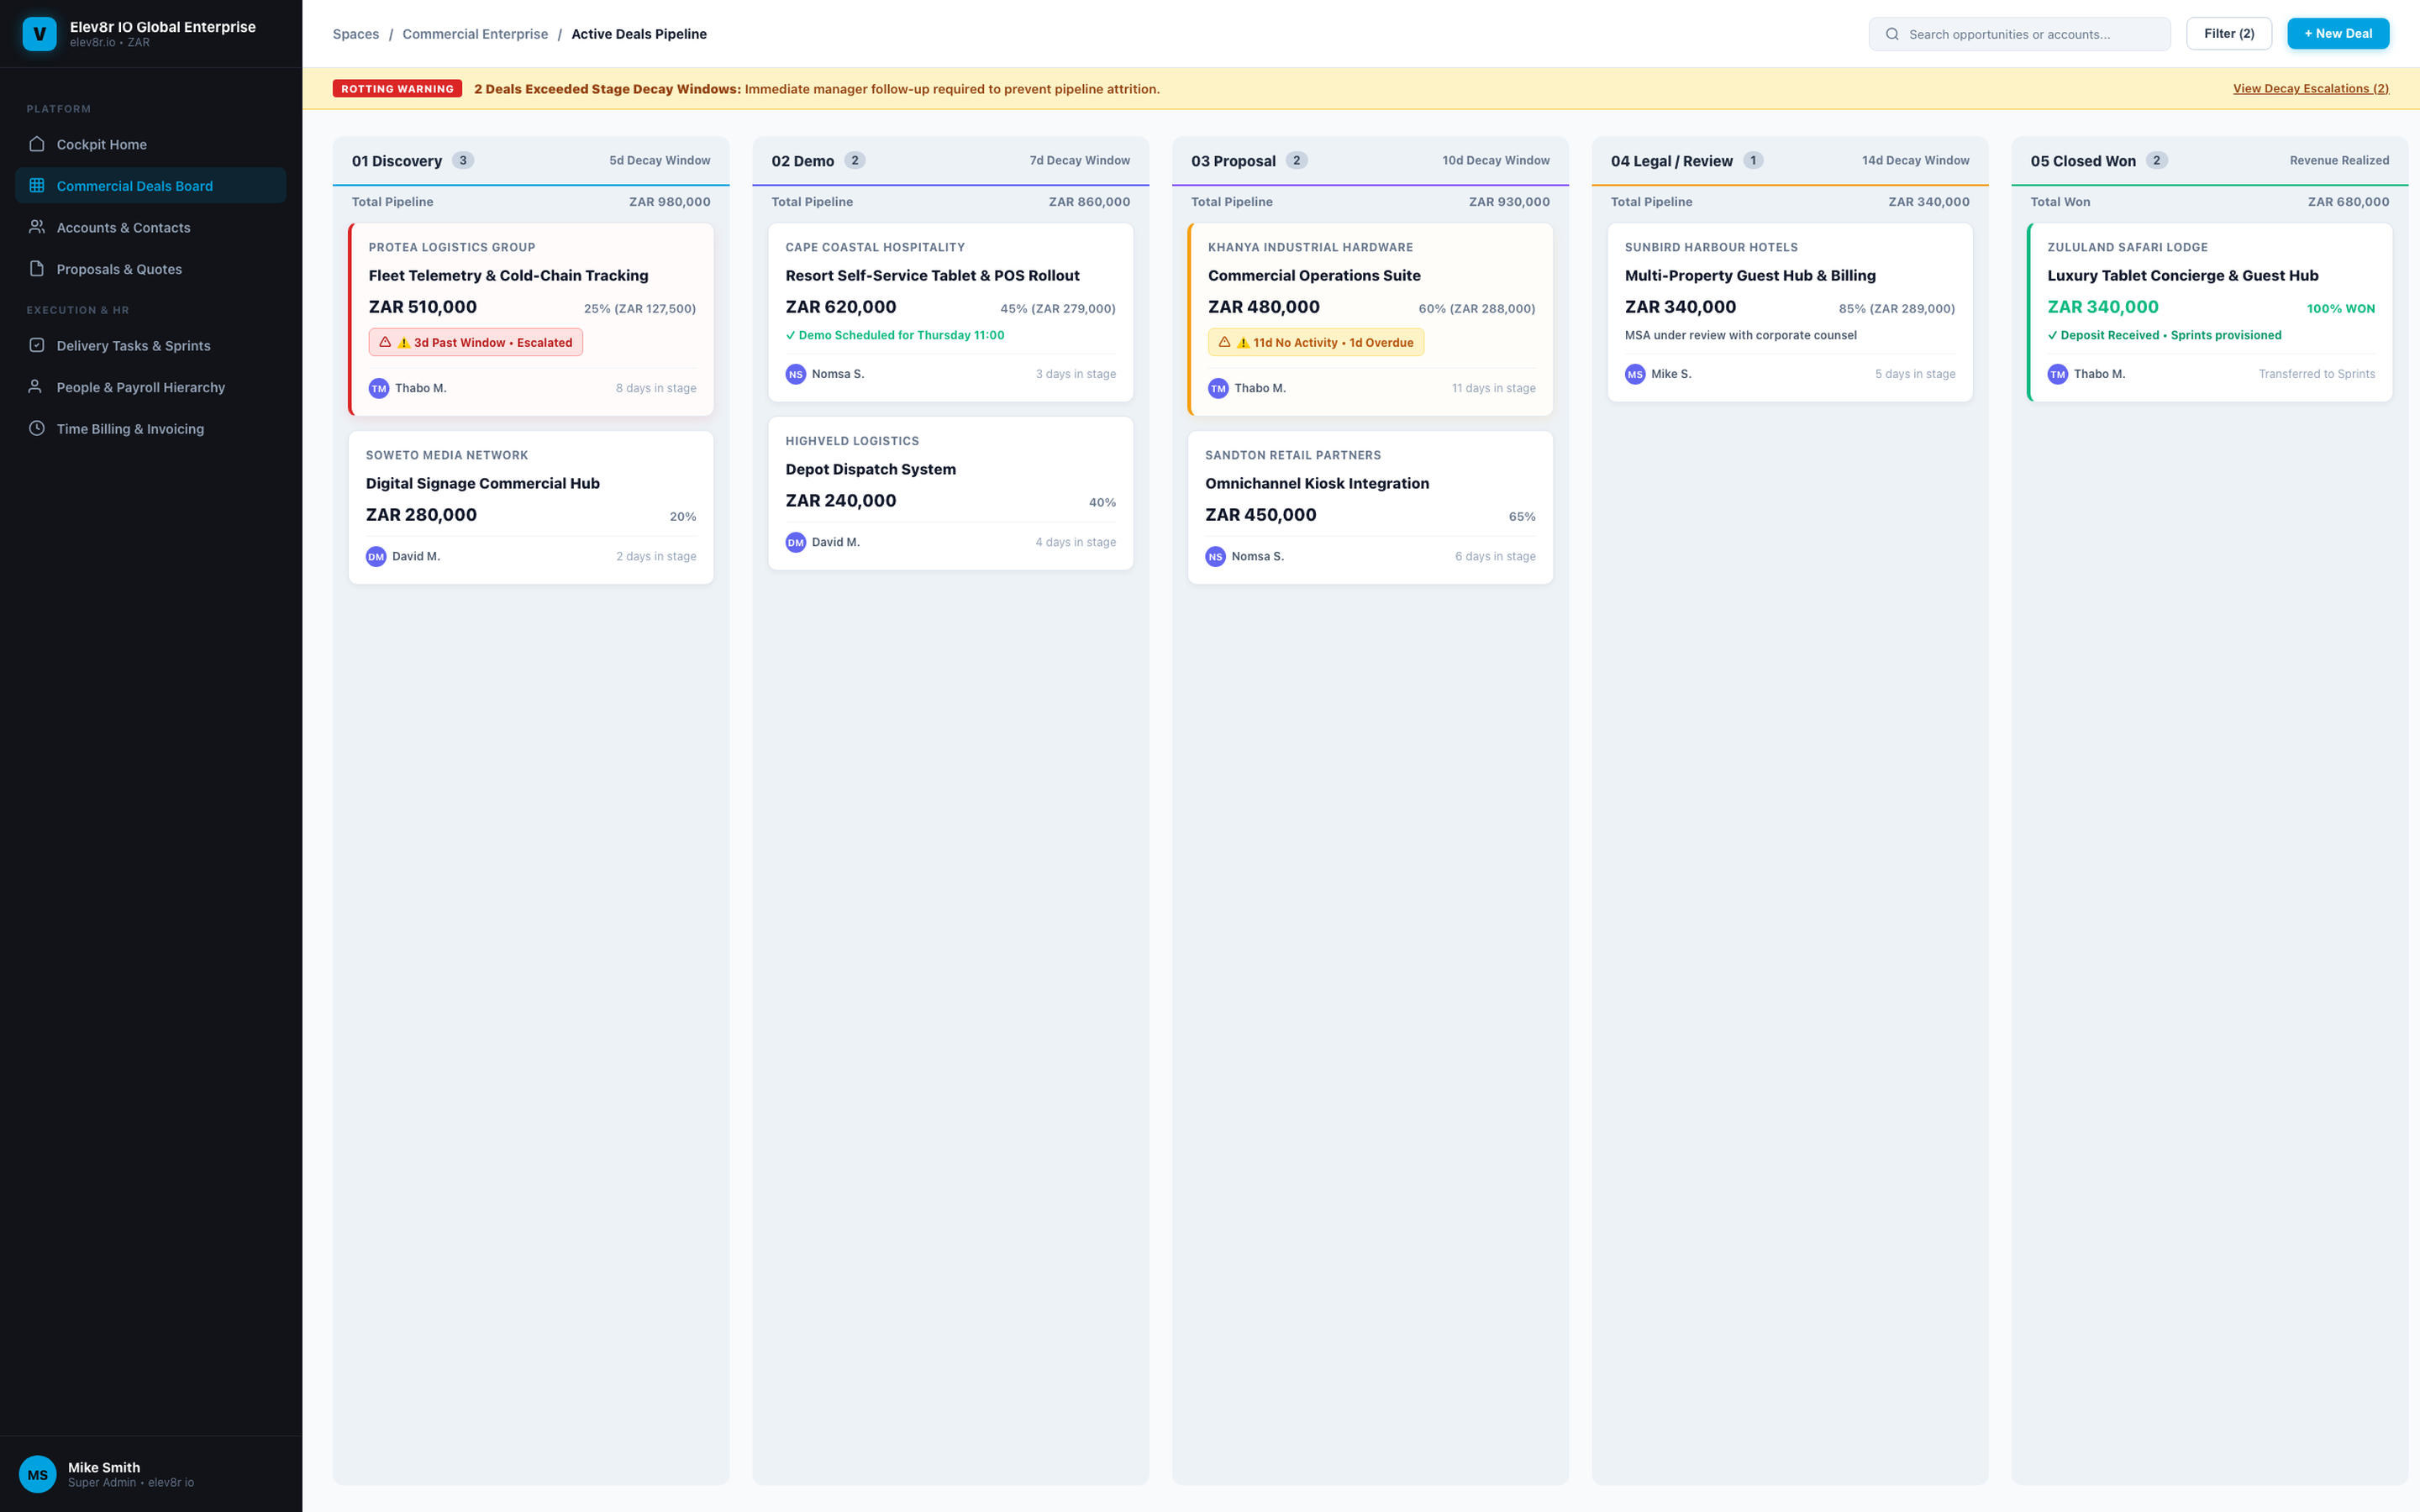Viewport: 2420px width, 1512px height.
Task: Open Time Billing & Invoicing section
Action: point(151,428)
